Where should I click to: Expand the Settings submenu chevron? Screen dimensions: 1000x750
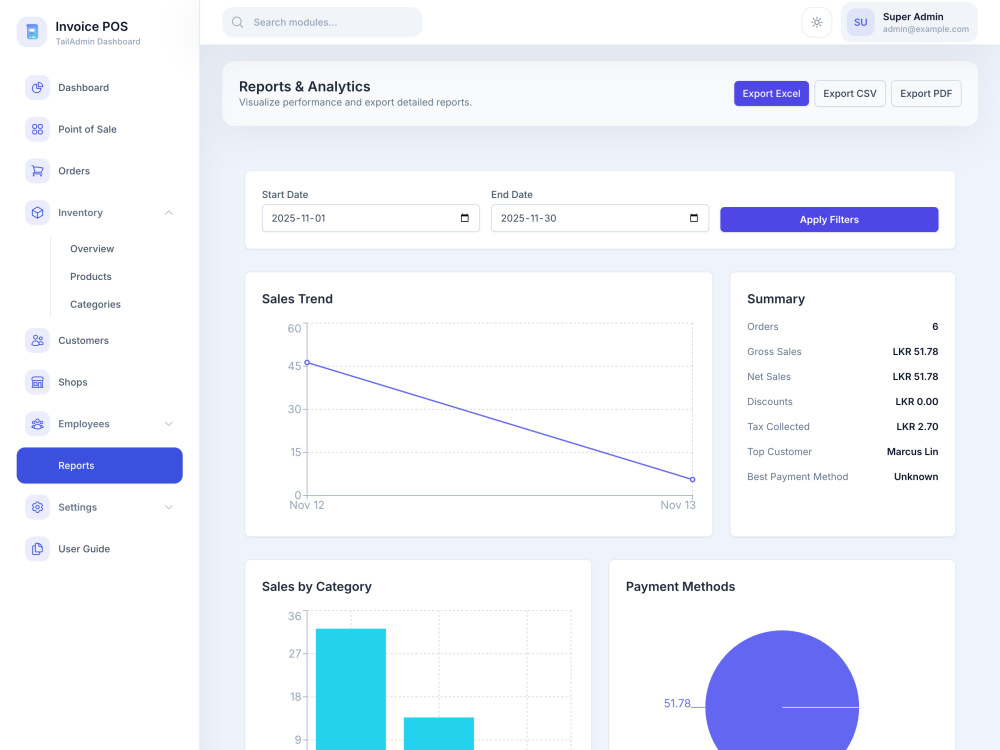(168, 508)
